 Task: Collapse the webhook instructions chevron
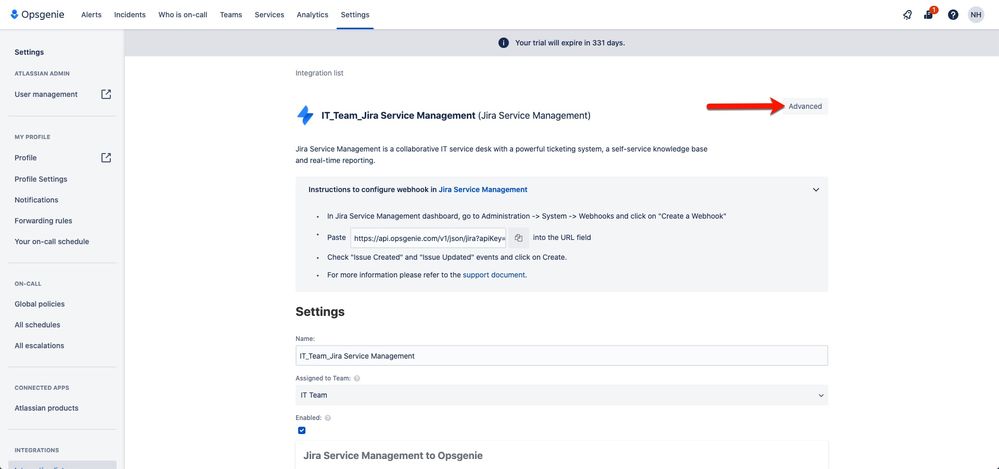pos(816,189)
